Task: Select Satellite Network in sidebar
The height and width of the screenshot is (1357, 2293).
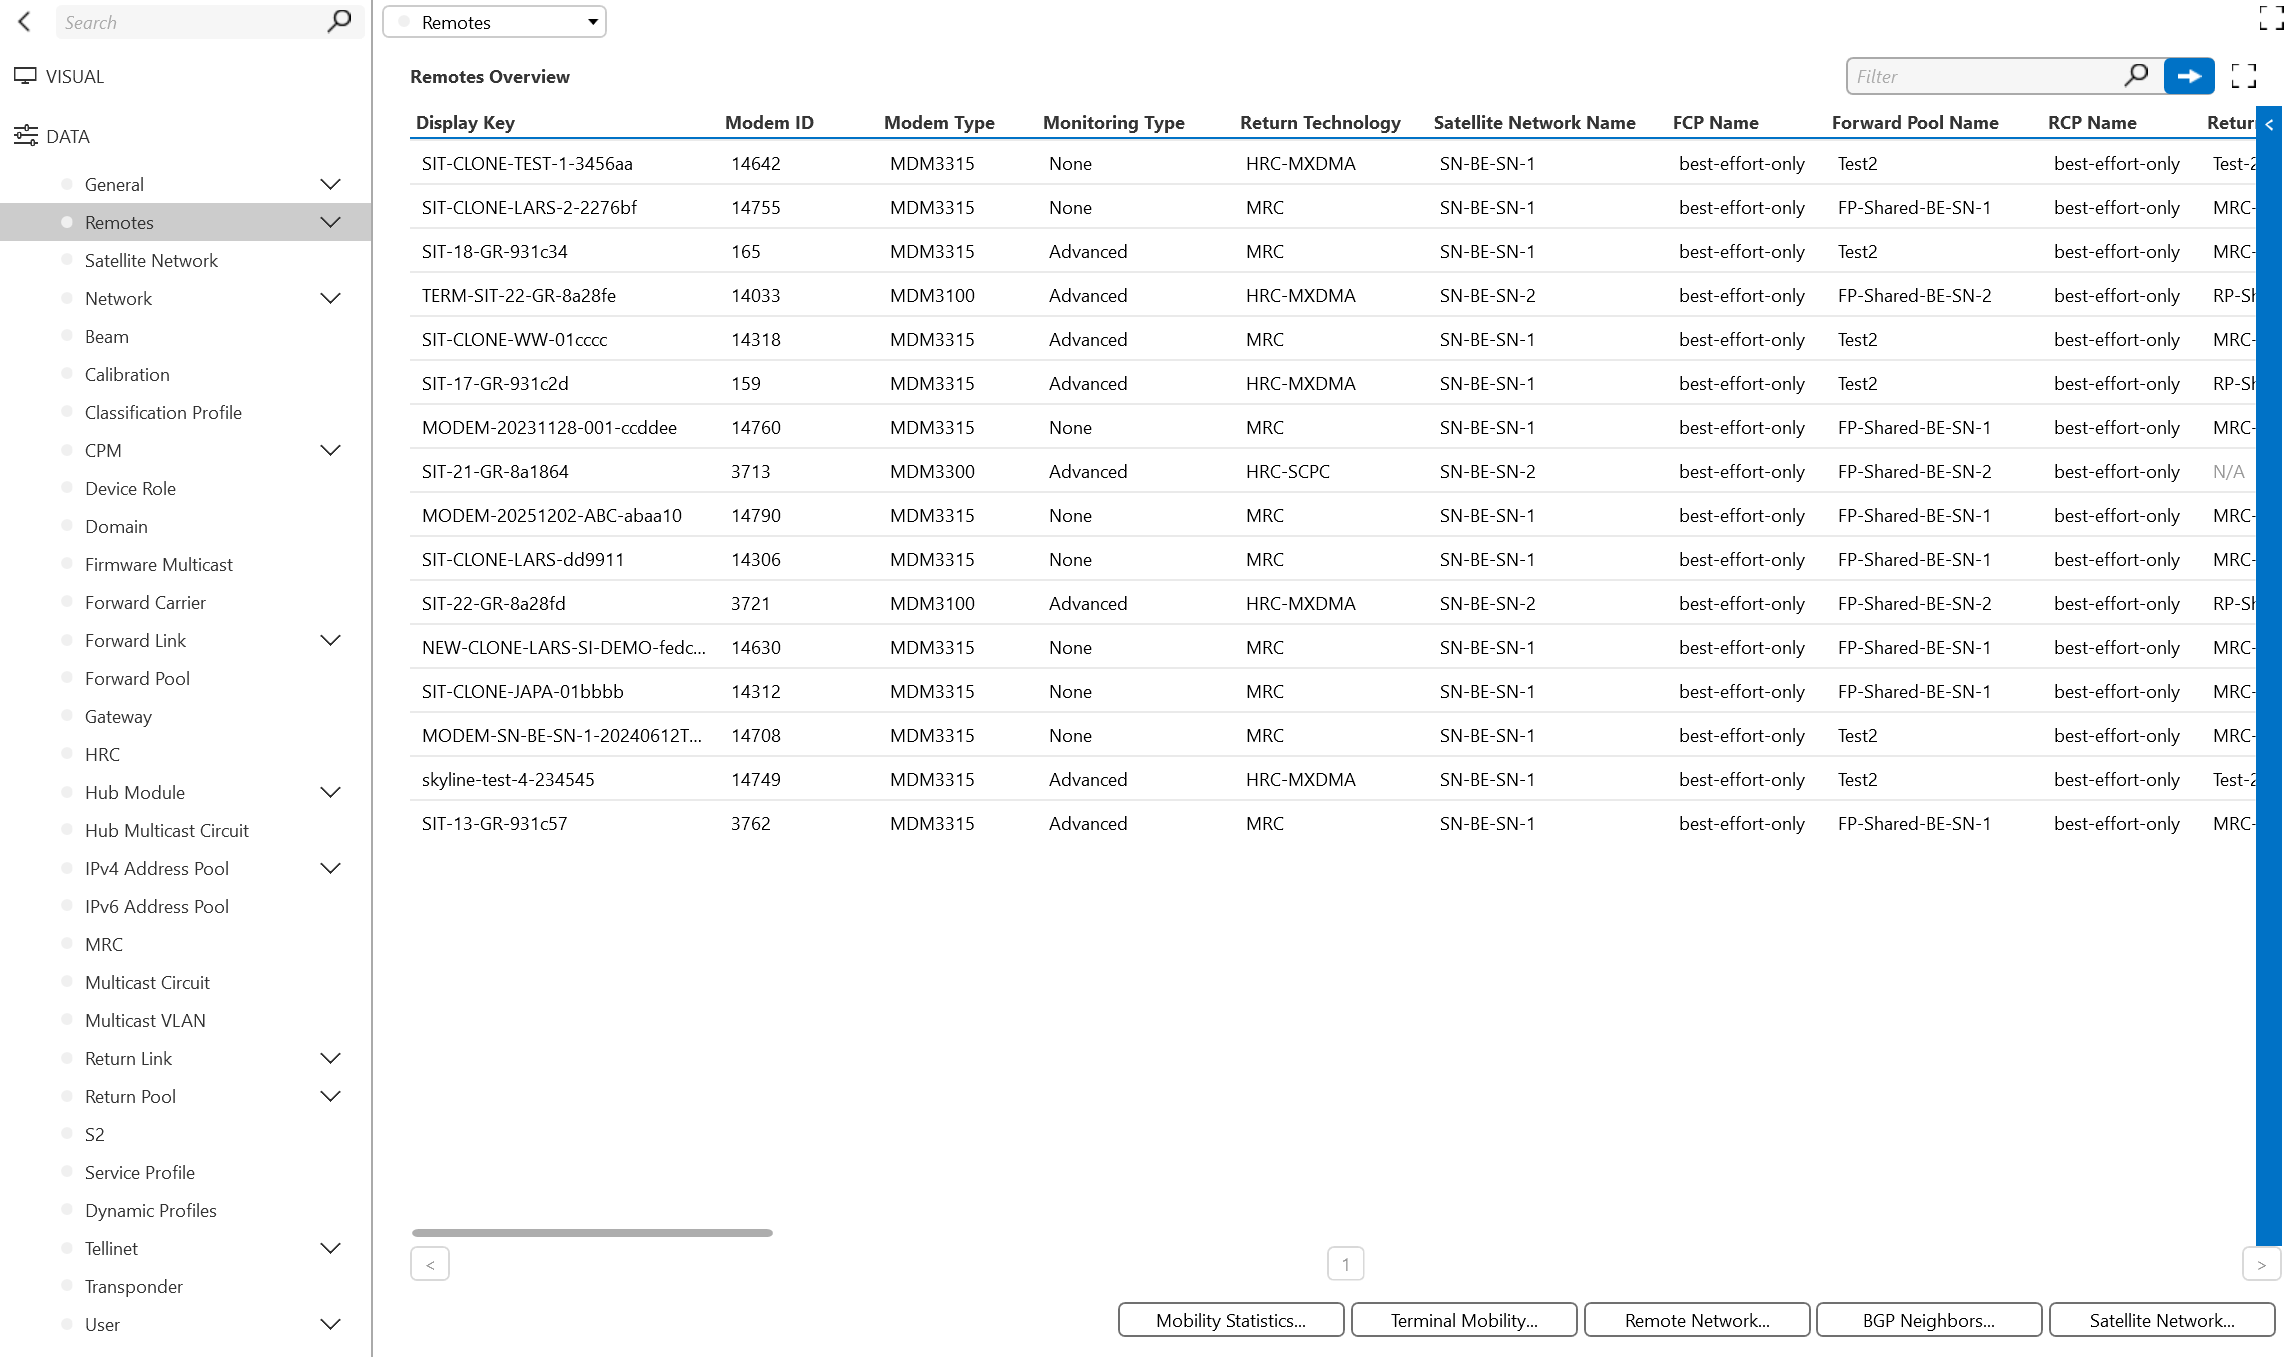Action: [151, 260]
